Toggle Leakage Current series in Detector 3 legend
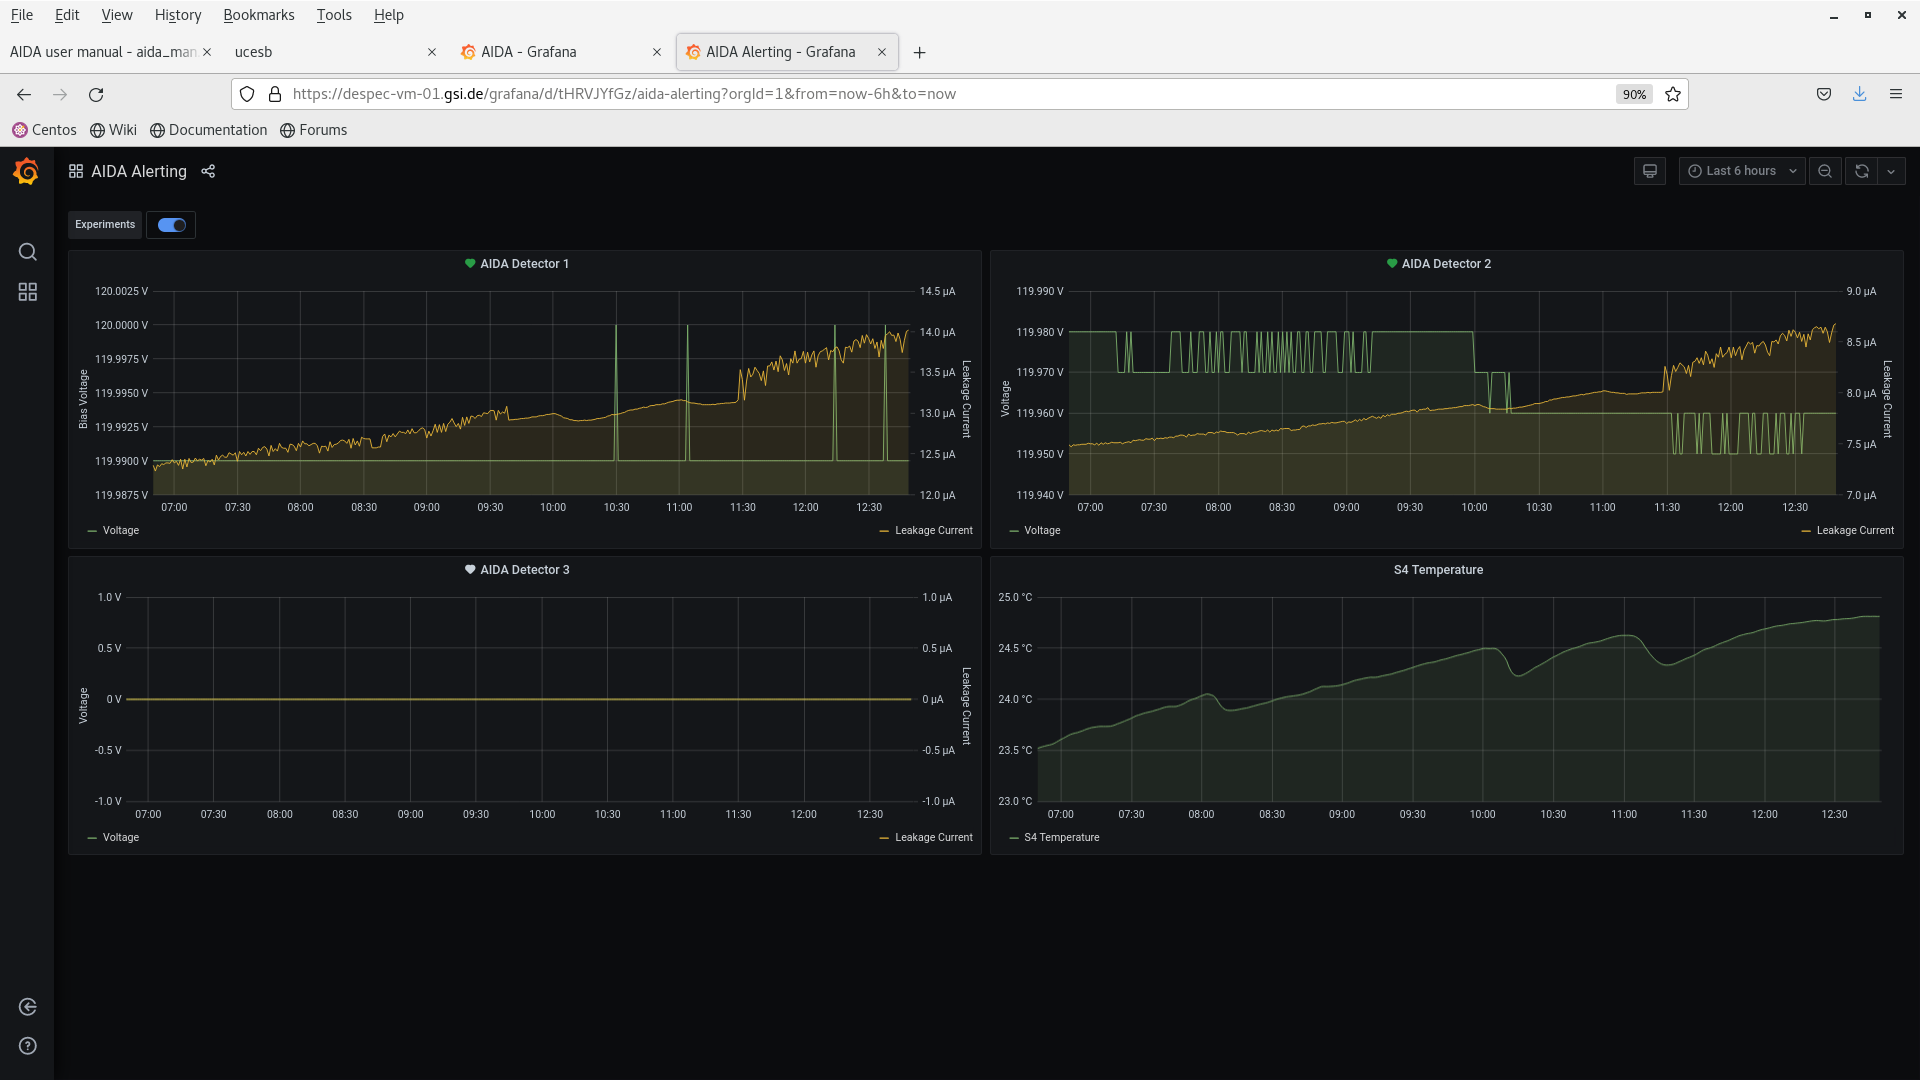This screenshot has width=1920, height=1080. 934,838
